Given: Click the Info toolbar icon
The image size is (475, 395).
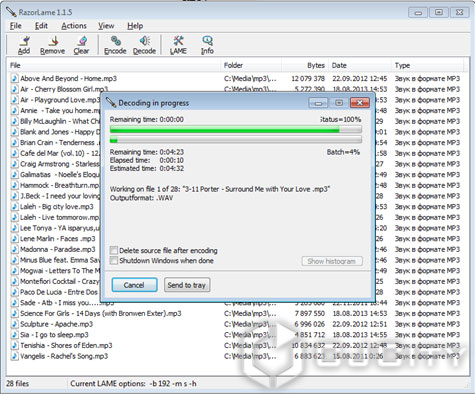Looking at the screenshot, I should click(x=207, y=45).
